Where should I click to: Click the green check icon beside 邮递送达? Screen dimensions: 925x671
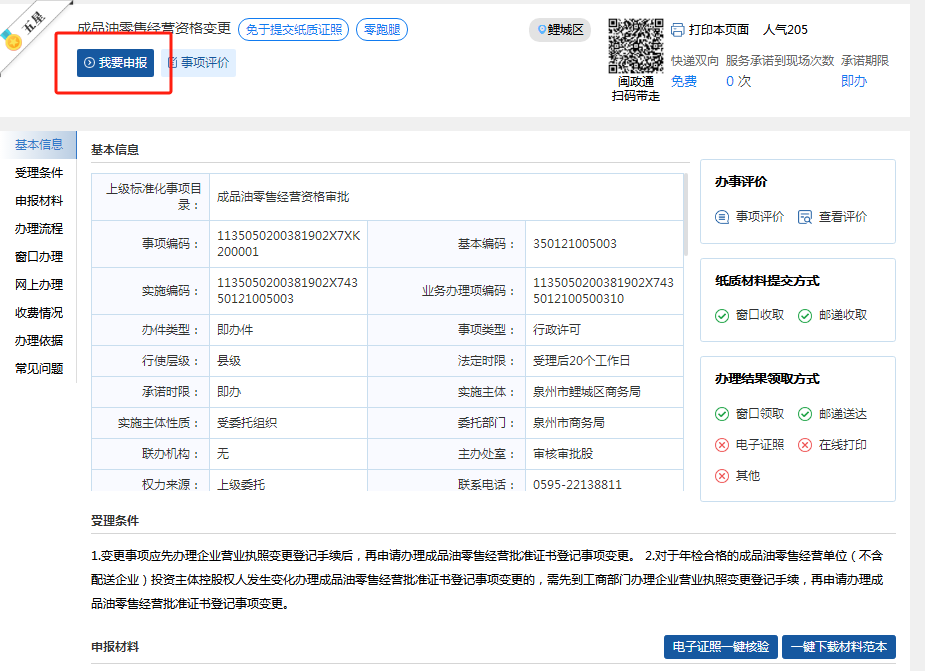point(805,414)
